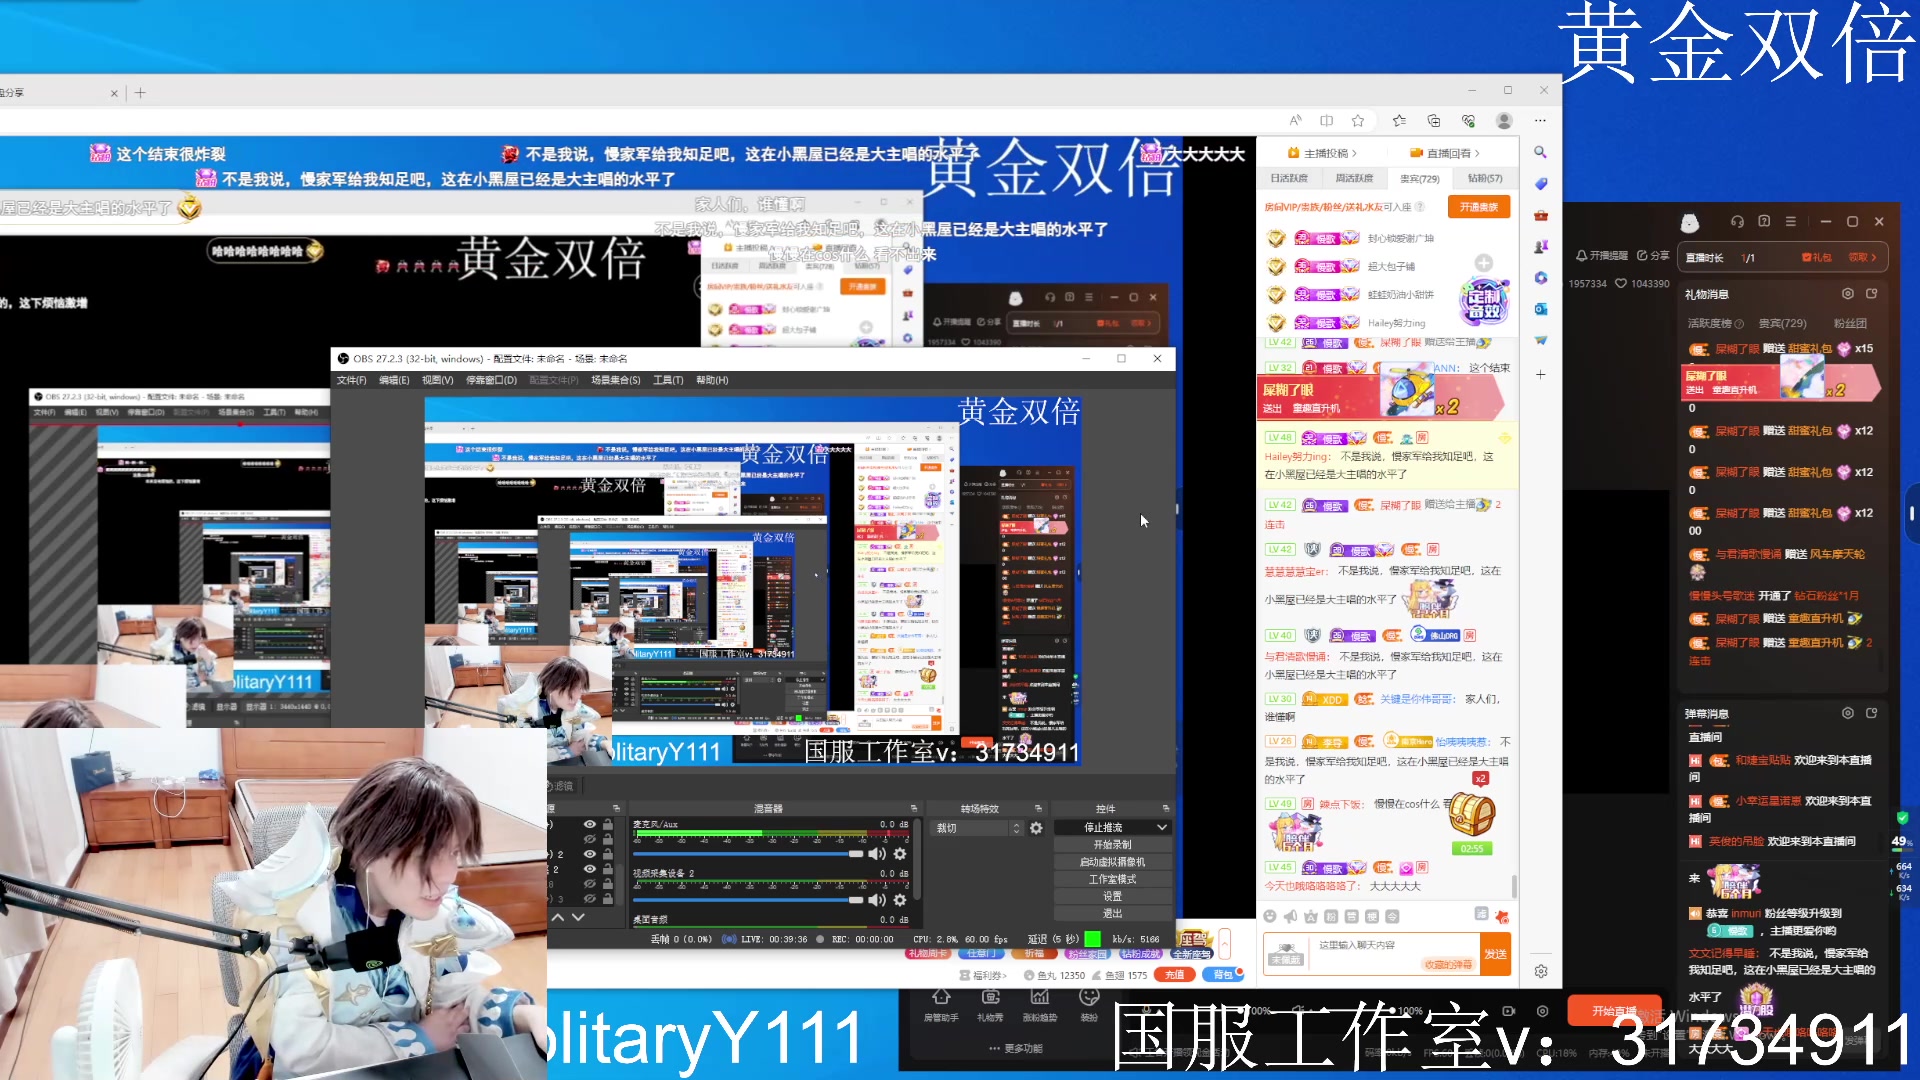Click 启动虚拟摄像机 in OBS controls
Viewport: 1920px width, 1080px height.
[x=1112, y=862]
